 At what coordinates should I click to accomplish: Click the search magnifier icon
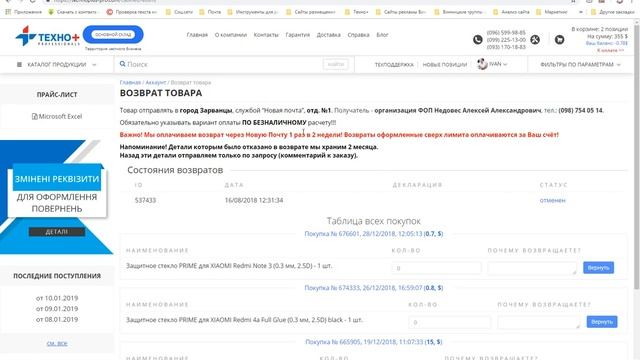point(122,64)
